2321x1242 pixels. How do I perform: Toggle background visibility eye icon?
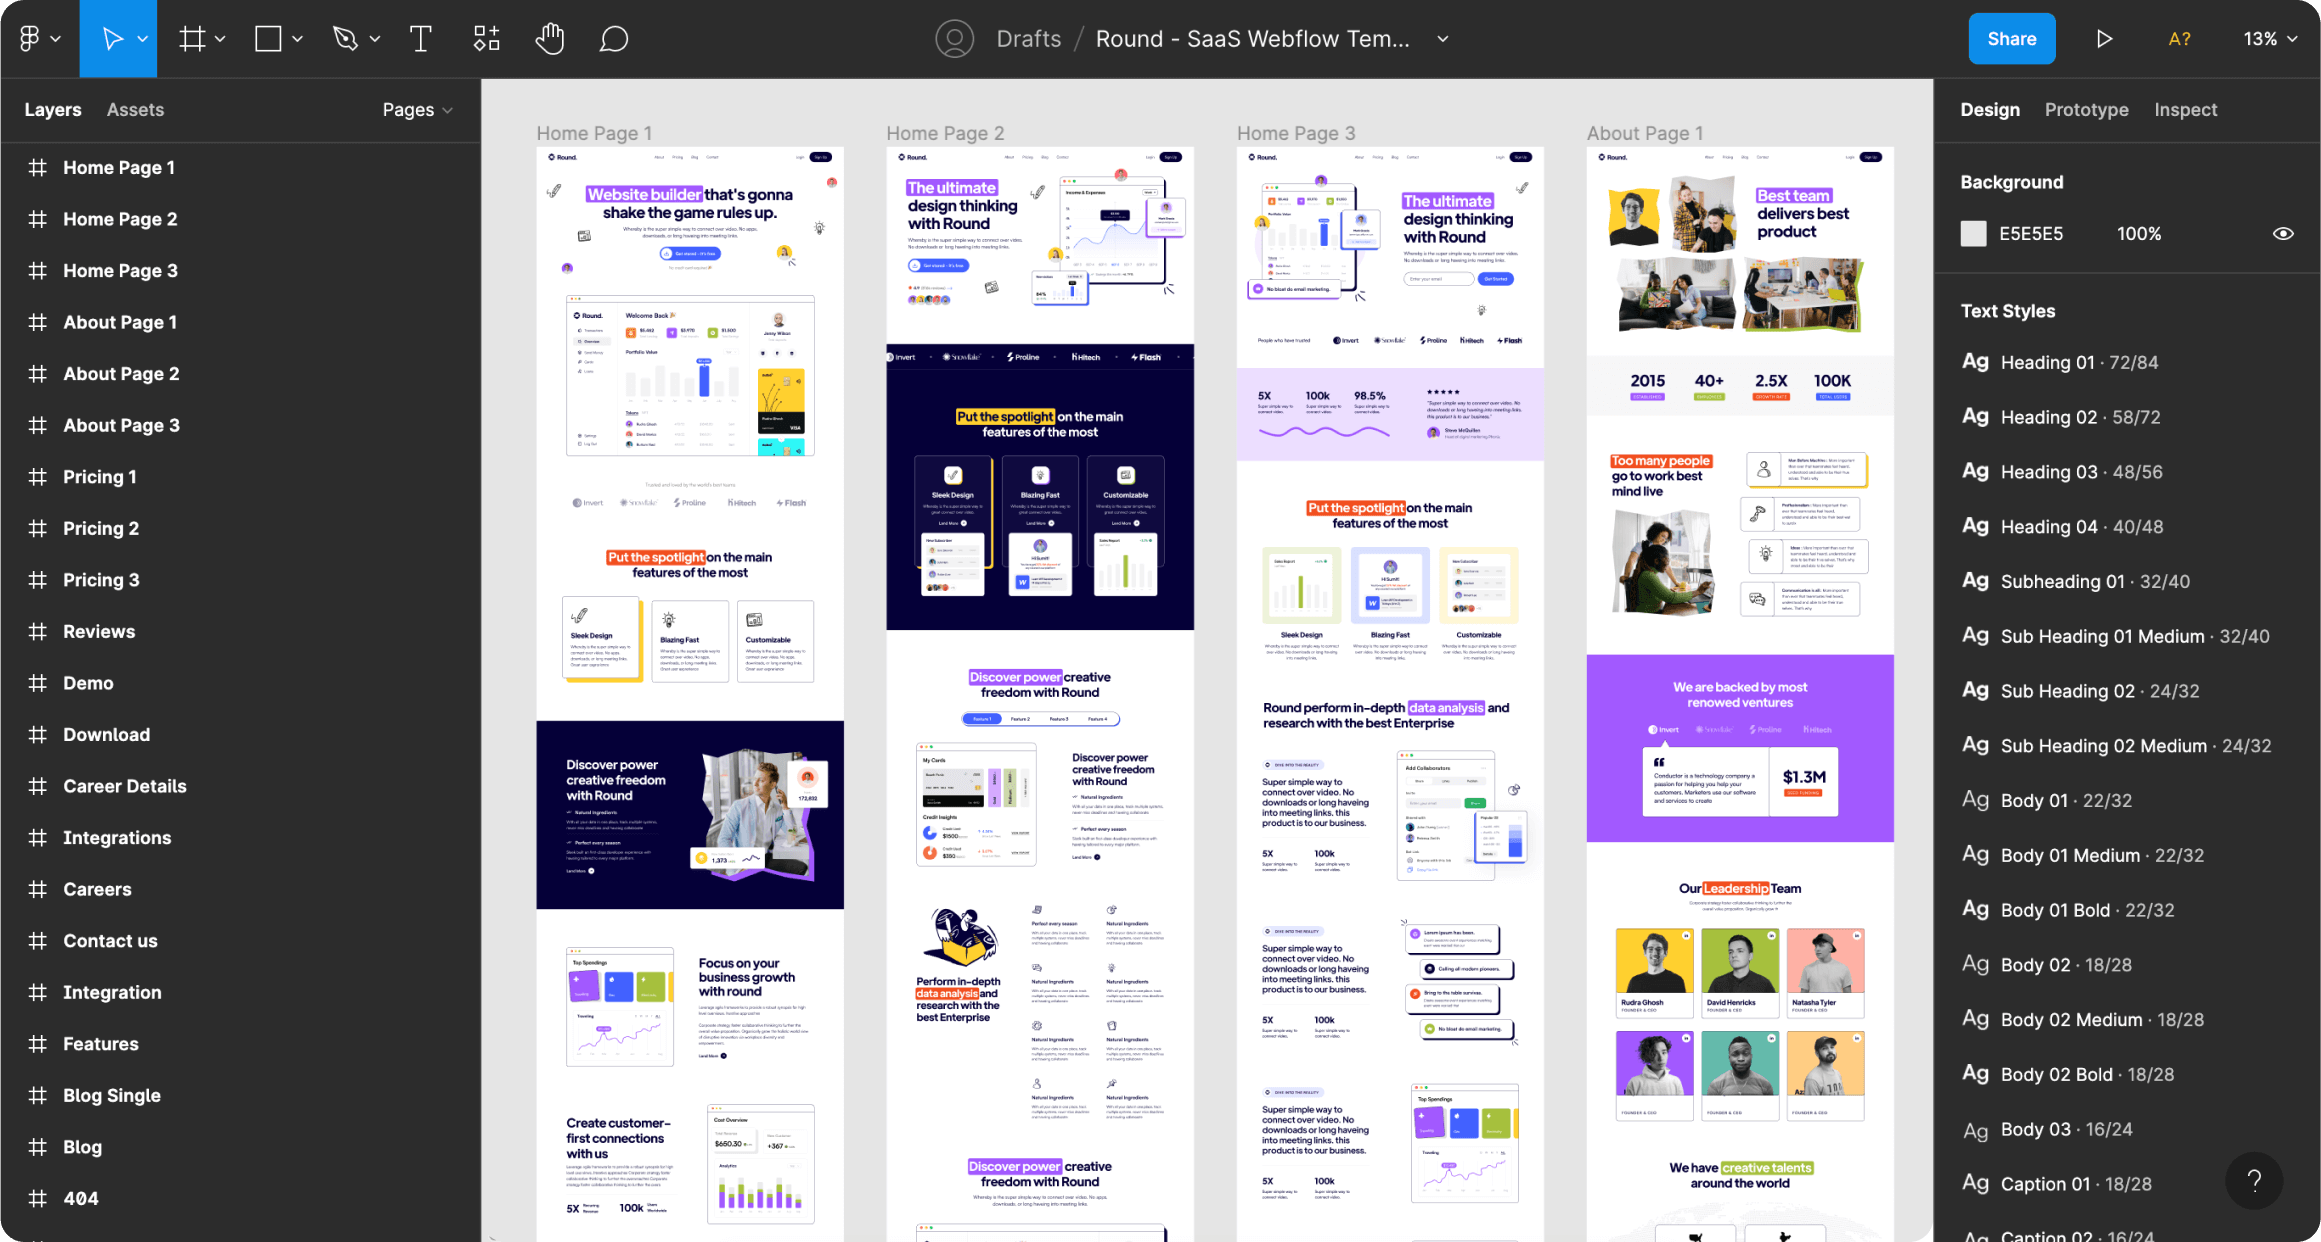coord(2283,234)
